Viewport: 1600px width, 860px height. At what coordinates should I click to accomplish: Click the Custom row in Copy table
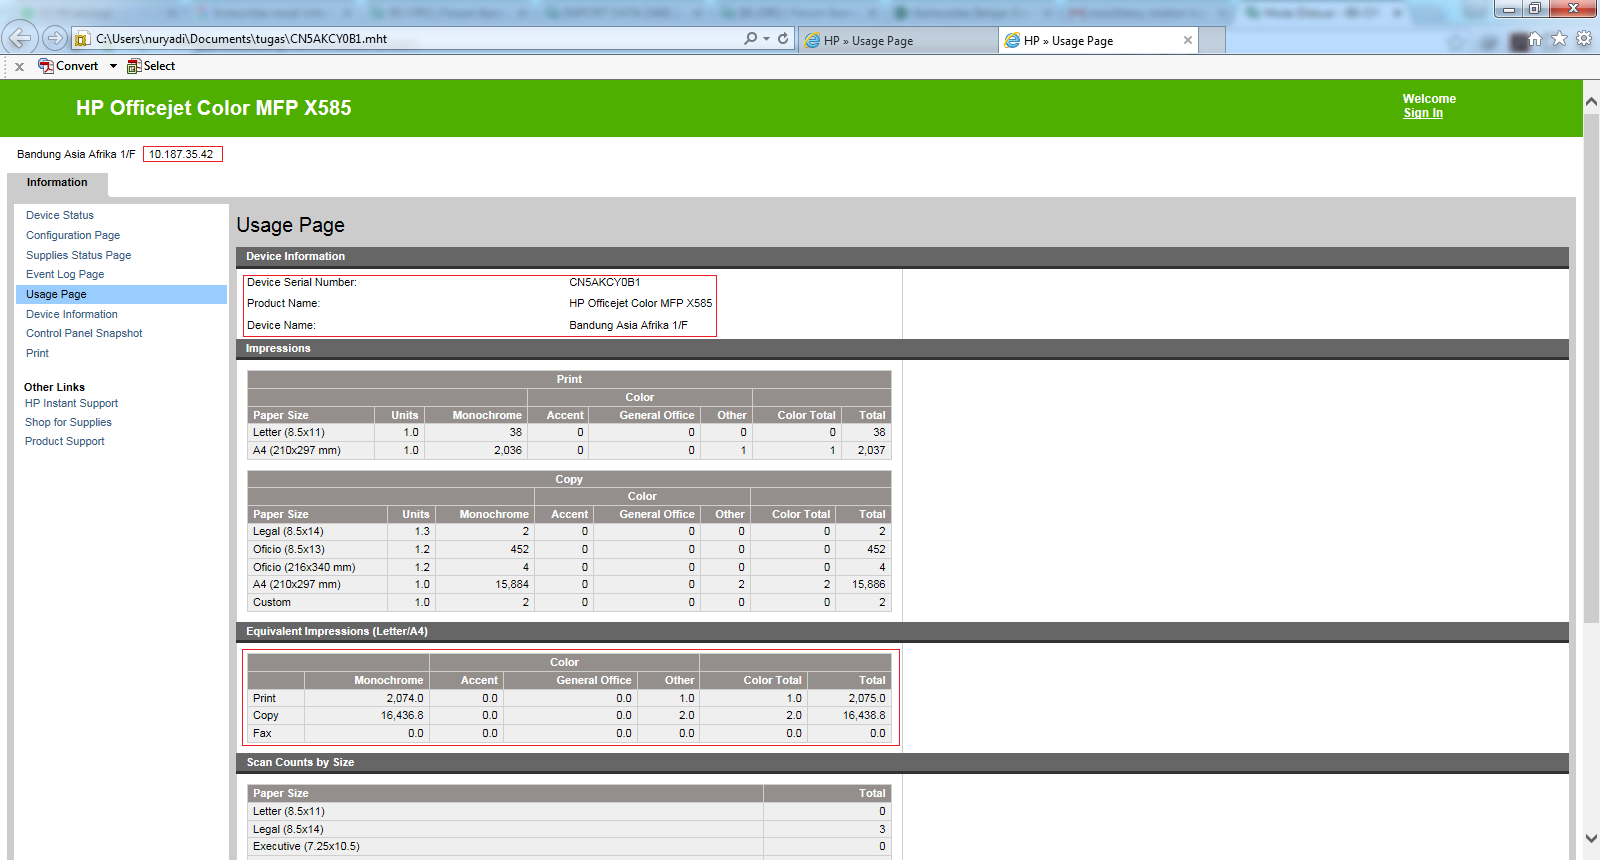[x=569, y=602]
